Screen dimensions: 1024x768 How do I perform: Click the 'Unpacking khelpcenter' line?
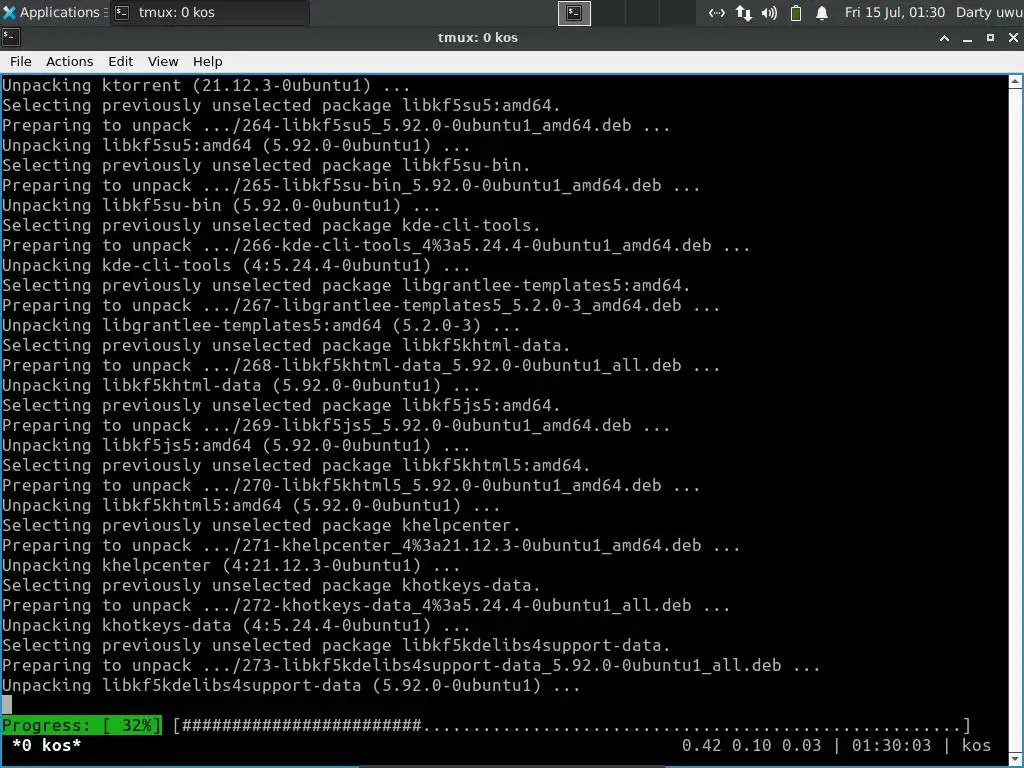(x=231, y=566)
